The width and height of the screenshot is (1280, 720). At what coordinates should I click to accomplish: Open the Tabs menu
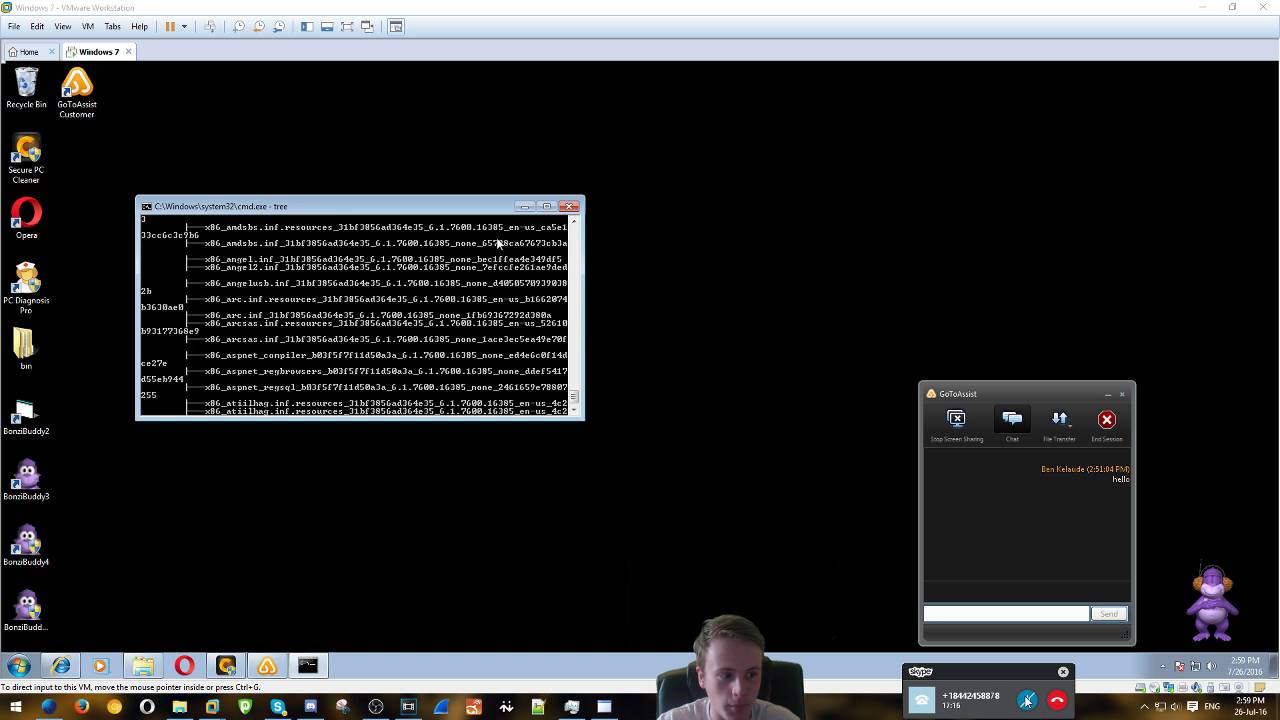point(113,27)
